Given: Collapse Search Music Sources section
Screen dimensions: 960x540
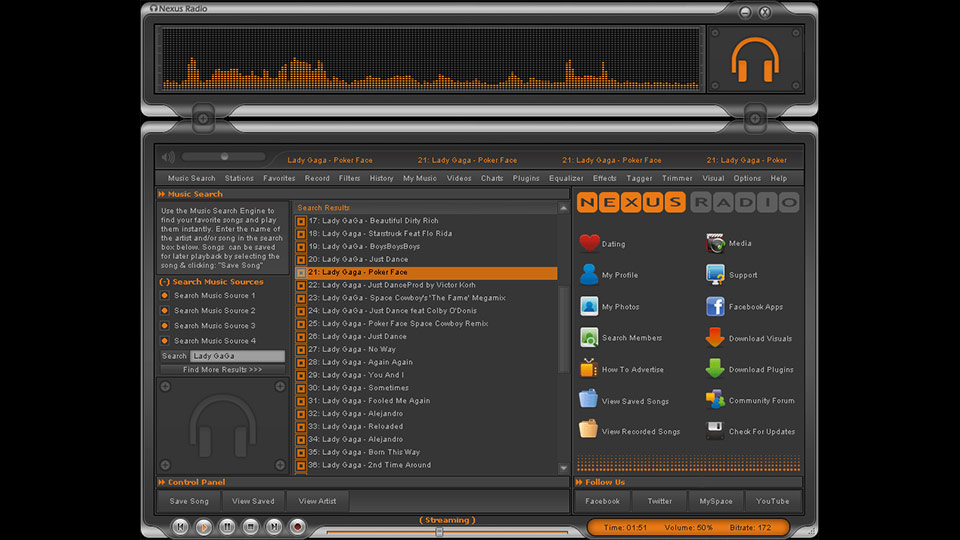Looking at the screenshot, I should pos(164,282).
